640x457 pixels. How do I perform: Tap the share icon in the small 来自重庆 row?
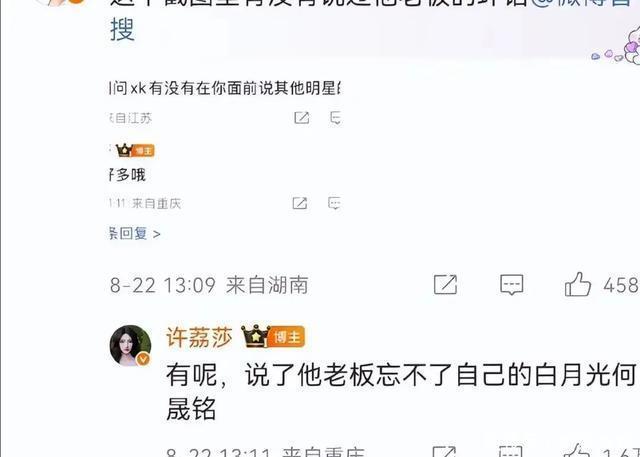300,203
